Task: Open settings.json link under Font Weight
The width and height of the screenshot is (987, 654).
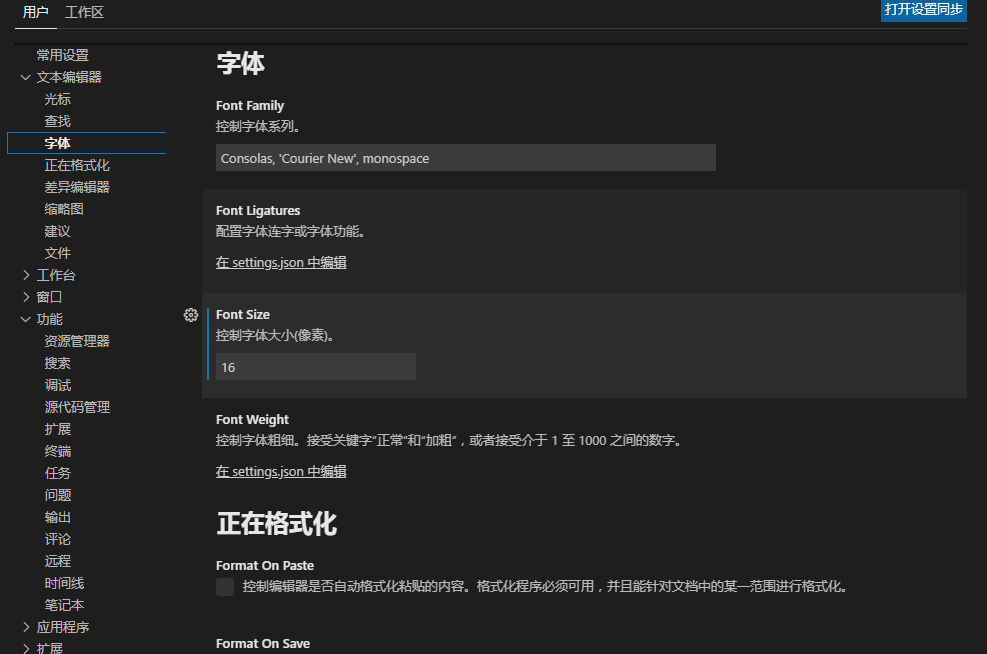Action: (x=281, y=472)
